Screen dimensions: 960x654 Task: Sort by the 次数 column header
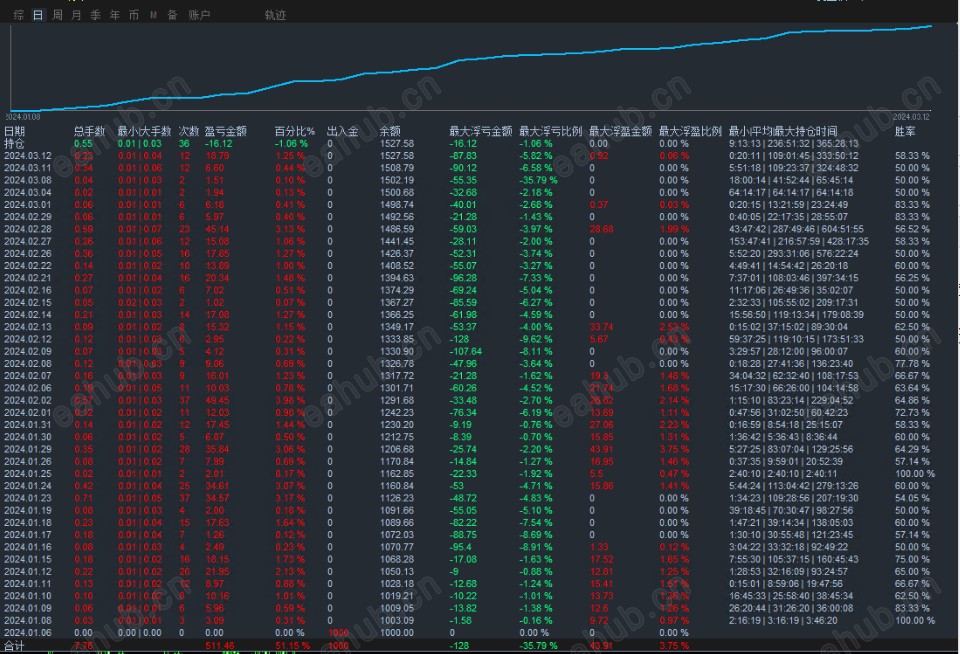[x=189, y=131]
